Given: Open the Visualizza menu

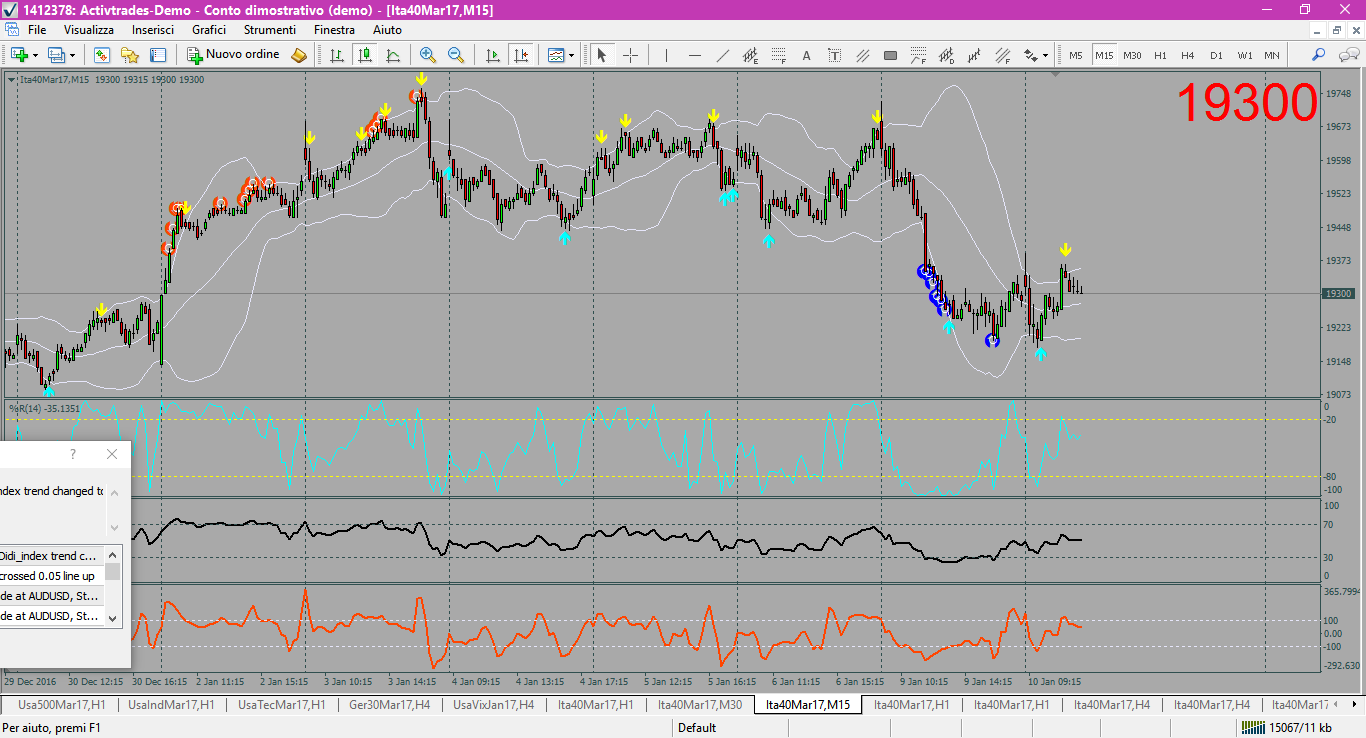Looking at the screenshot, I should pyautogui.click(x=89, y=30).
